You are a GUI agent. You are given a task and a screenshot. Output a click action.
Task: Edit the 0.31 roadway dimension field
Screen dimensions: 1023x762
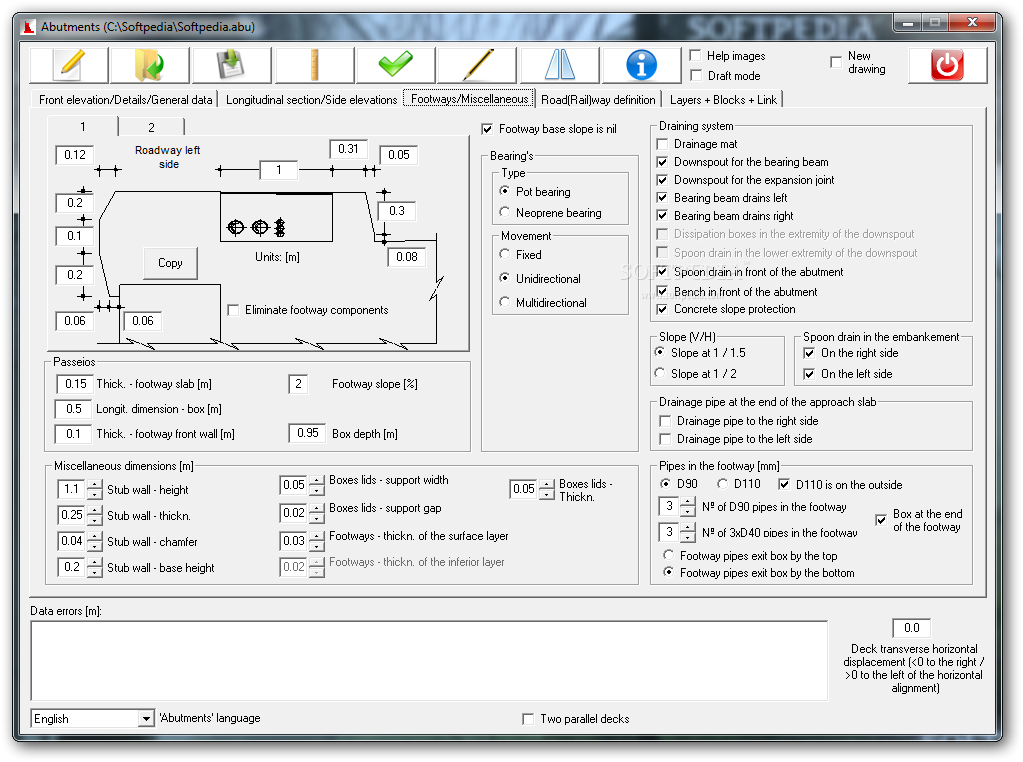click(348, 149)
